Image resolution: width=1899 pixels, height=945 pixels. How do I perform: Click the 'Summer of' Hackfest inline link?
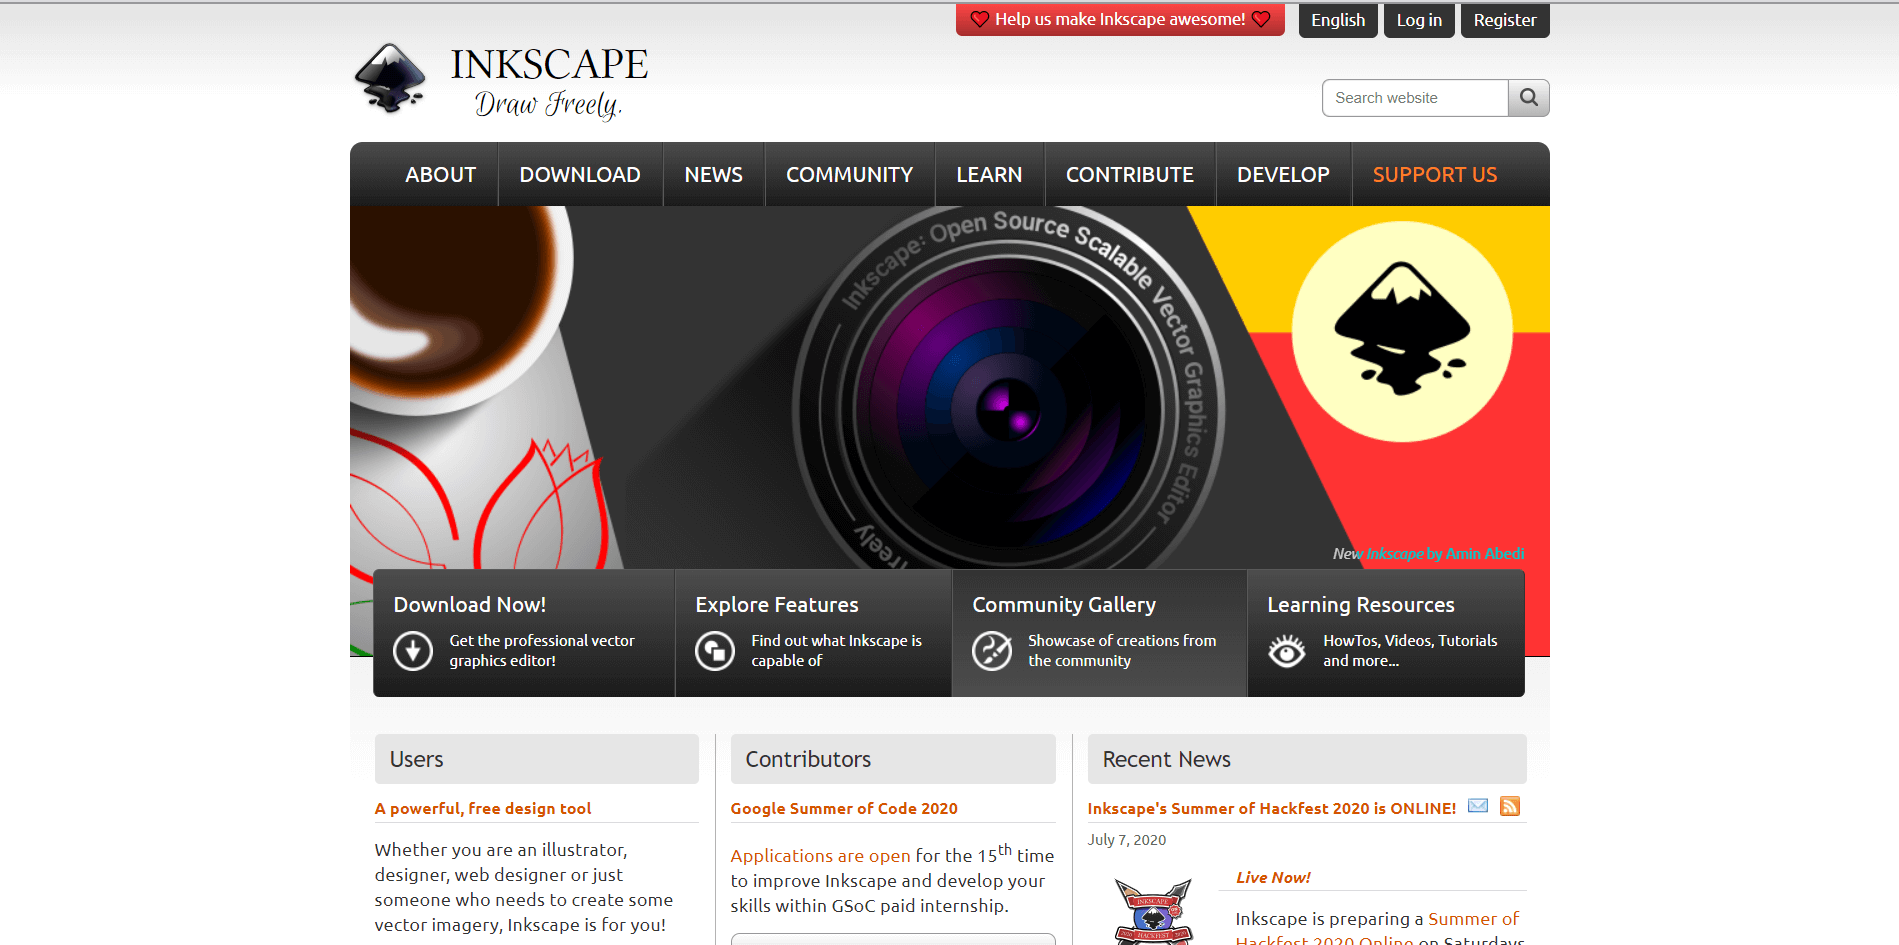[1473, 919]
